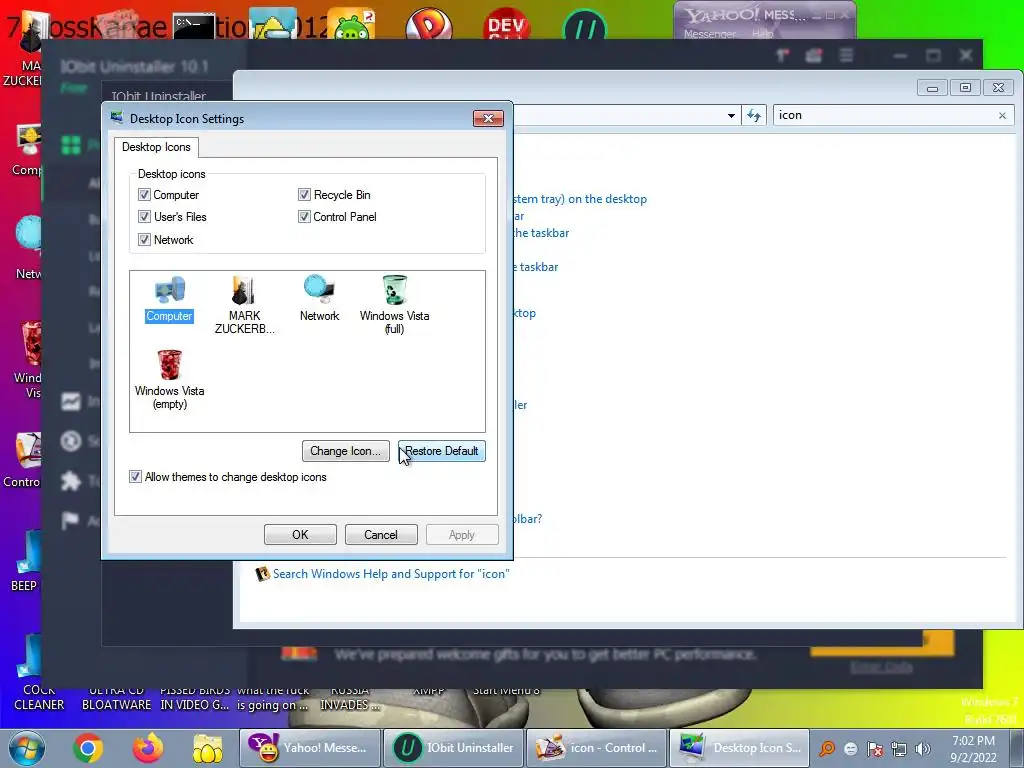
Task: Click the Change Icon... button
Action: [345, 451]
